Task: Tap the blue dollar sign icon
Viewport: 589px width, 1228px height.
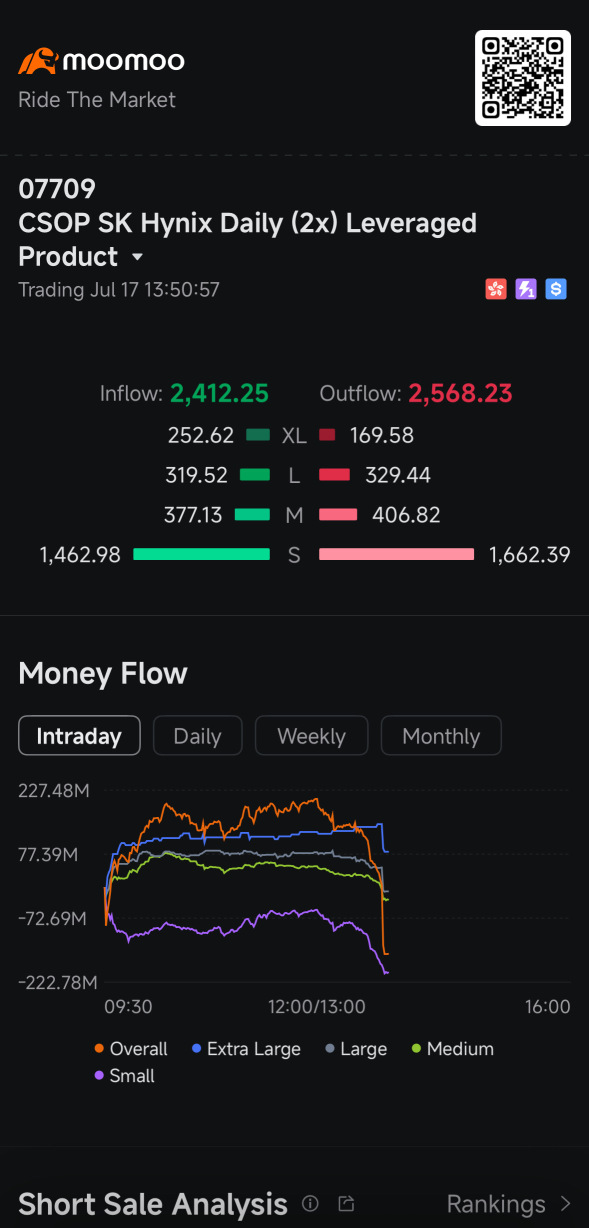Action: click(x=556, y=290)
